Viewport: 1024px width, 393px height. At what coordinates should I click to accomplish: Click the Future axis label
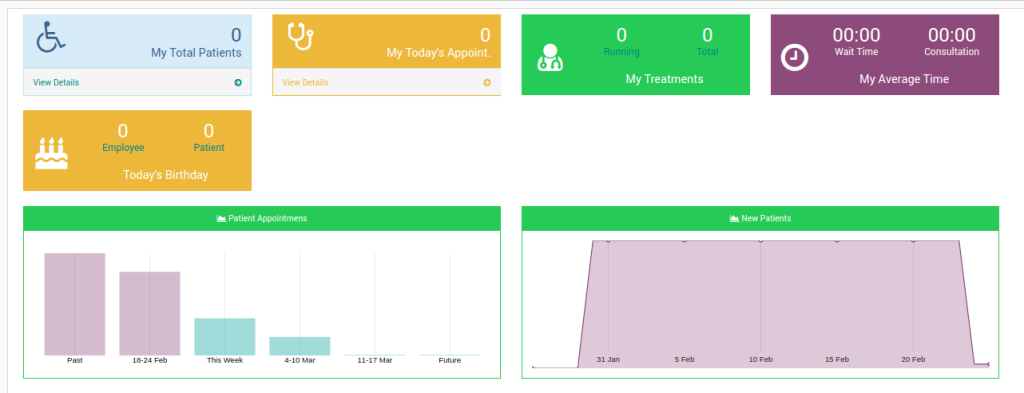point(450,360)
